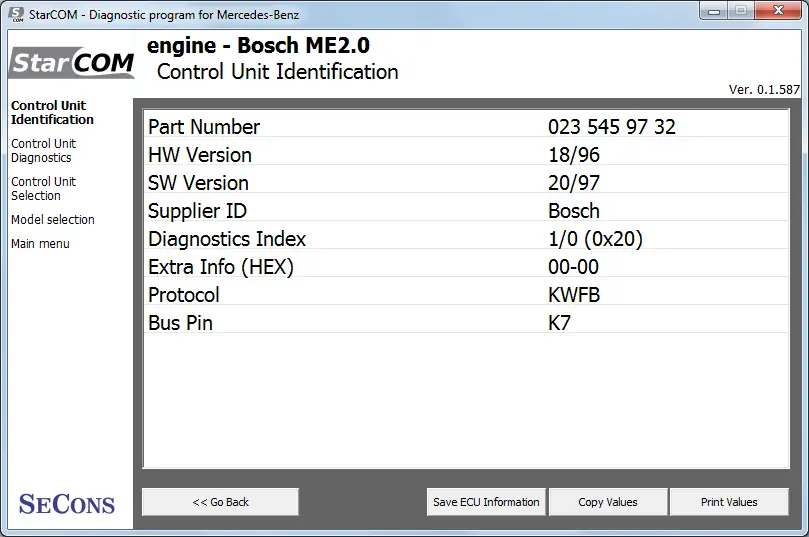This screenshot has width=809, height=537.
Task: Select the Extra Info (HEX) label
Action: (x=221, y=267)
